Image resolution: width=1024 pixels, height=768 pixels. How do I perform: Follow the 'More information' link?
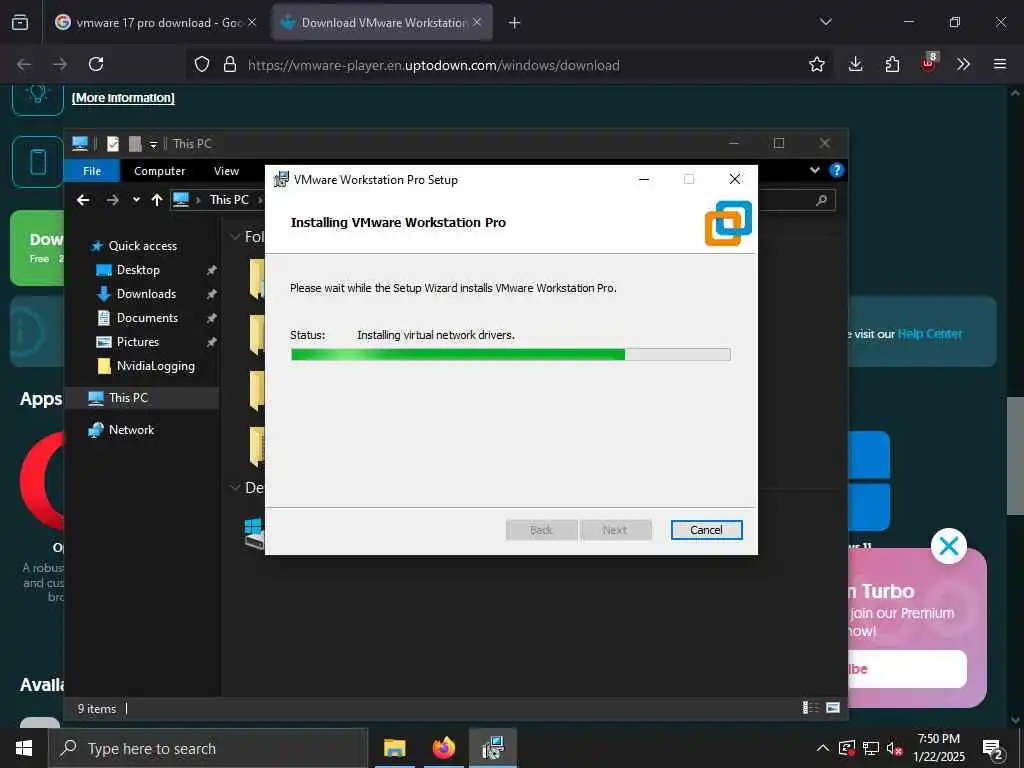click(x=123, y=98)
